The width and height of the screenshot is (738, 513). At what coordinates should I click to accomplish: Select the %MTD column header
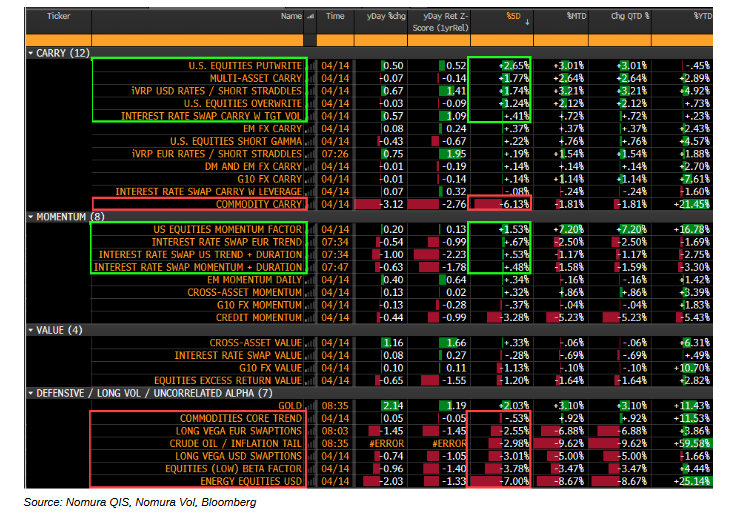pyautogui.click(x=575, y=17)
